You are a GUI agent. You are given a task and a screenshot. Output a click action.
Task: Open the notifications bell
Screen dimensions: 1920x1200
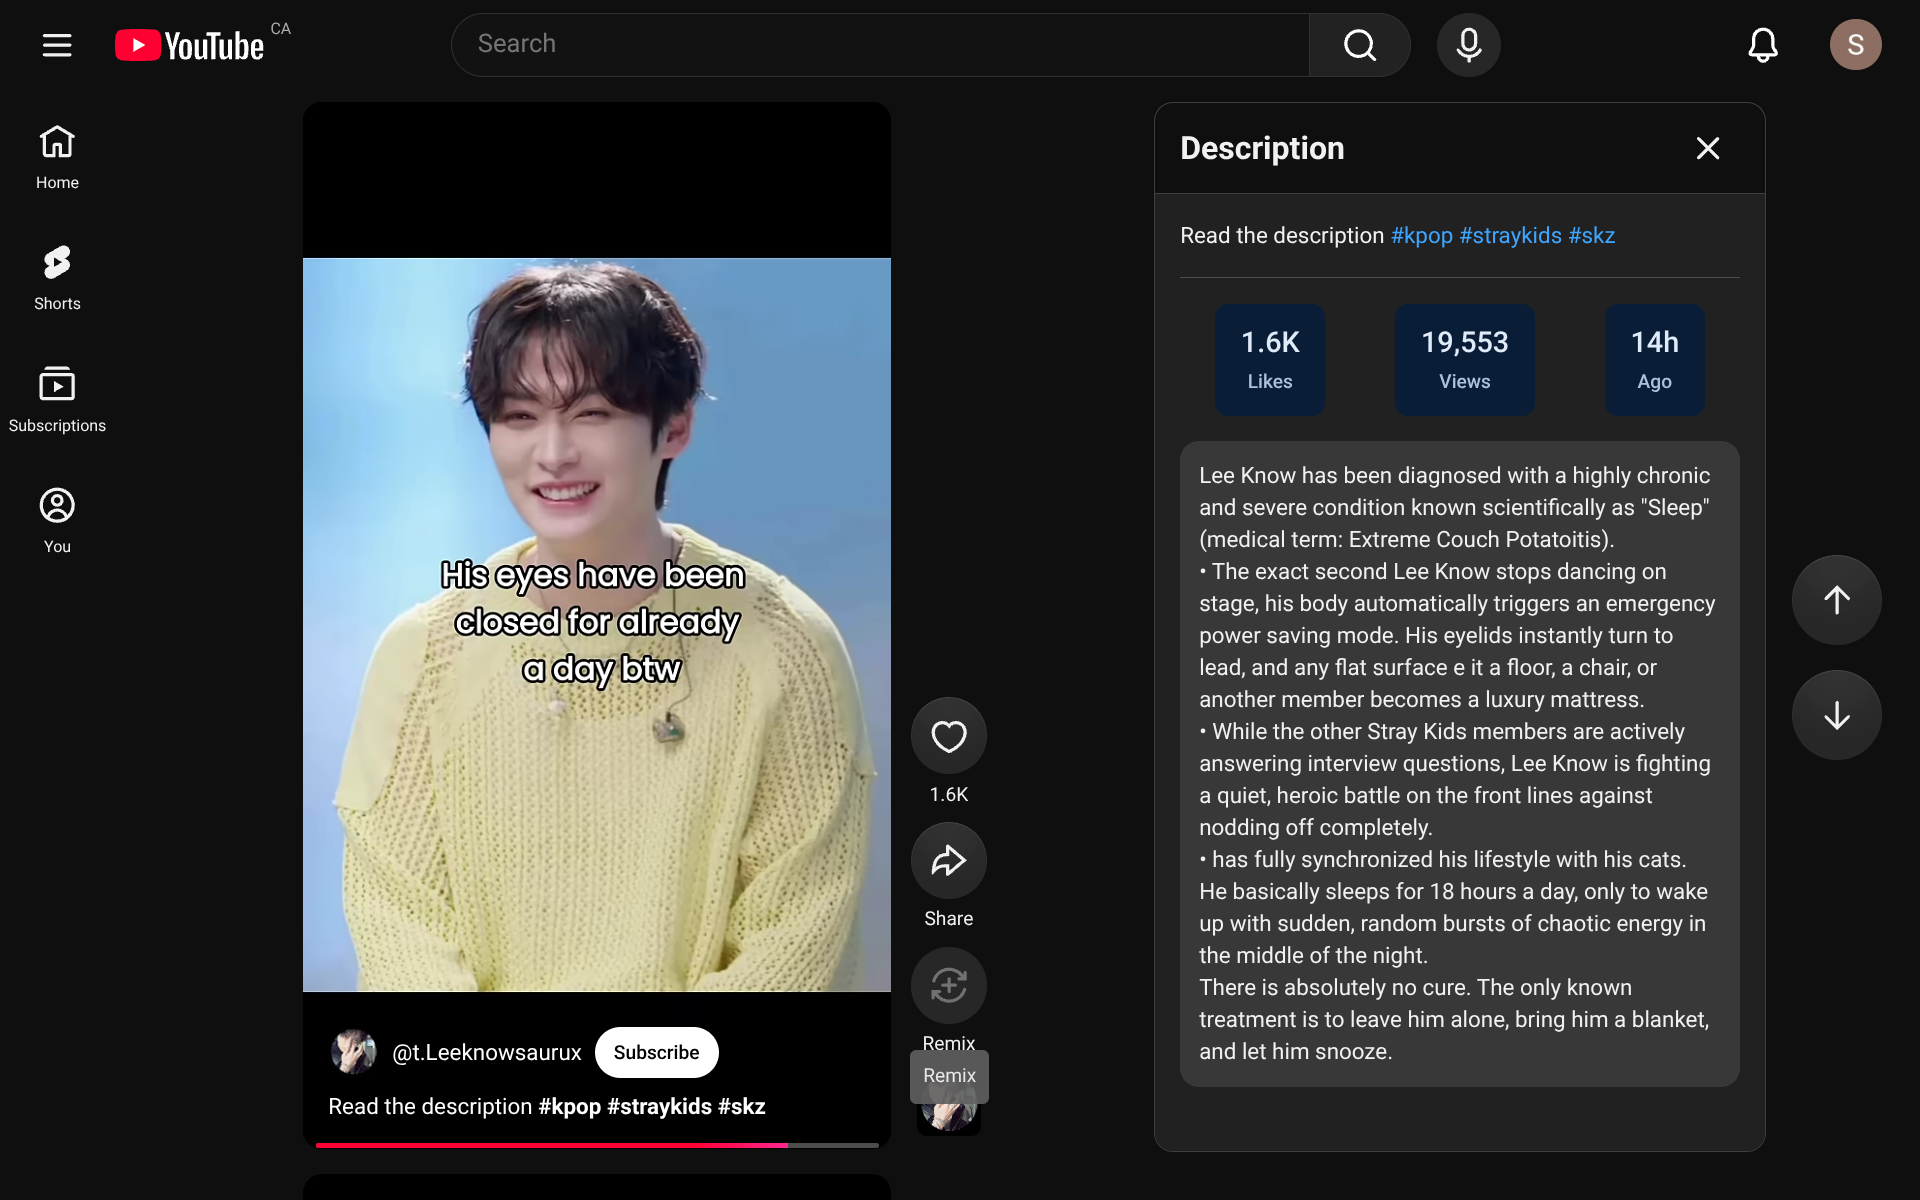pos(1763,45)
